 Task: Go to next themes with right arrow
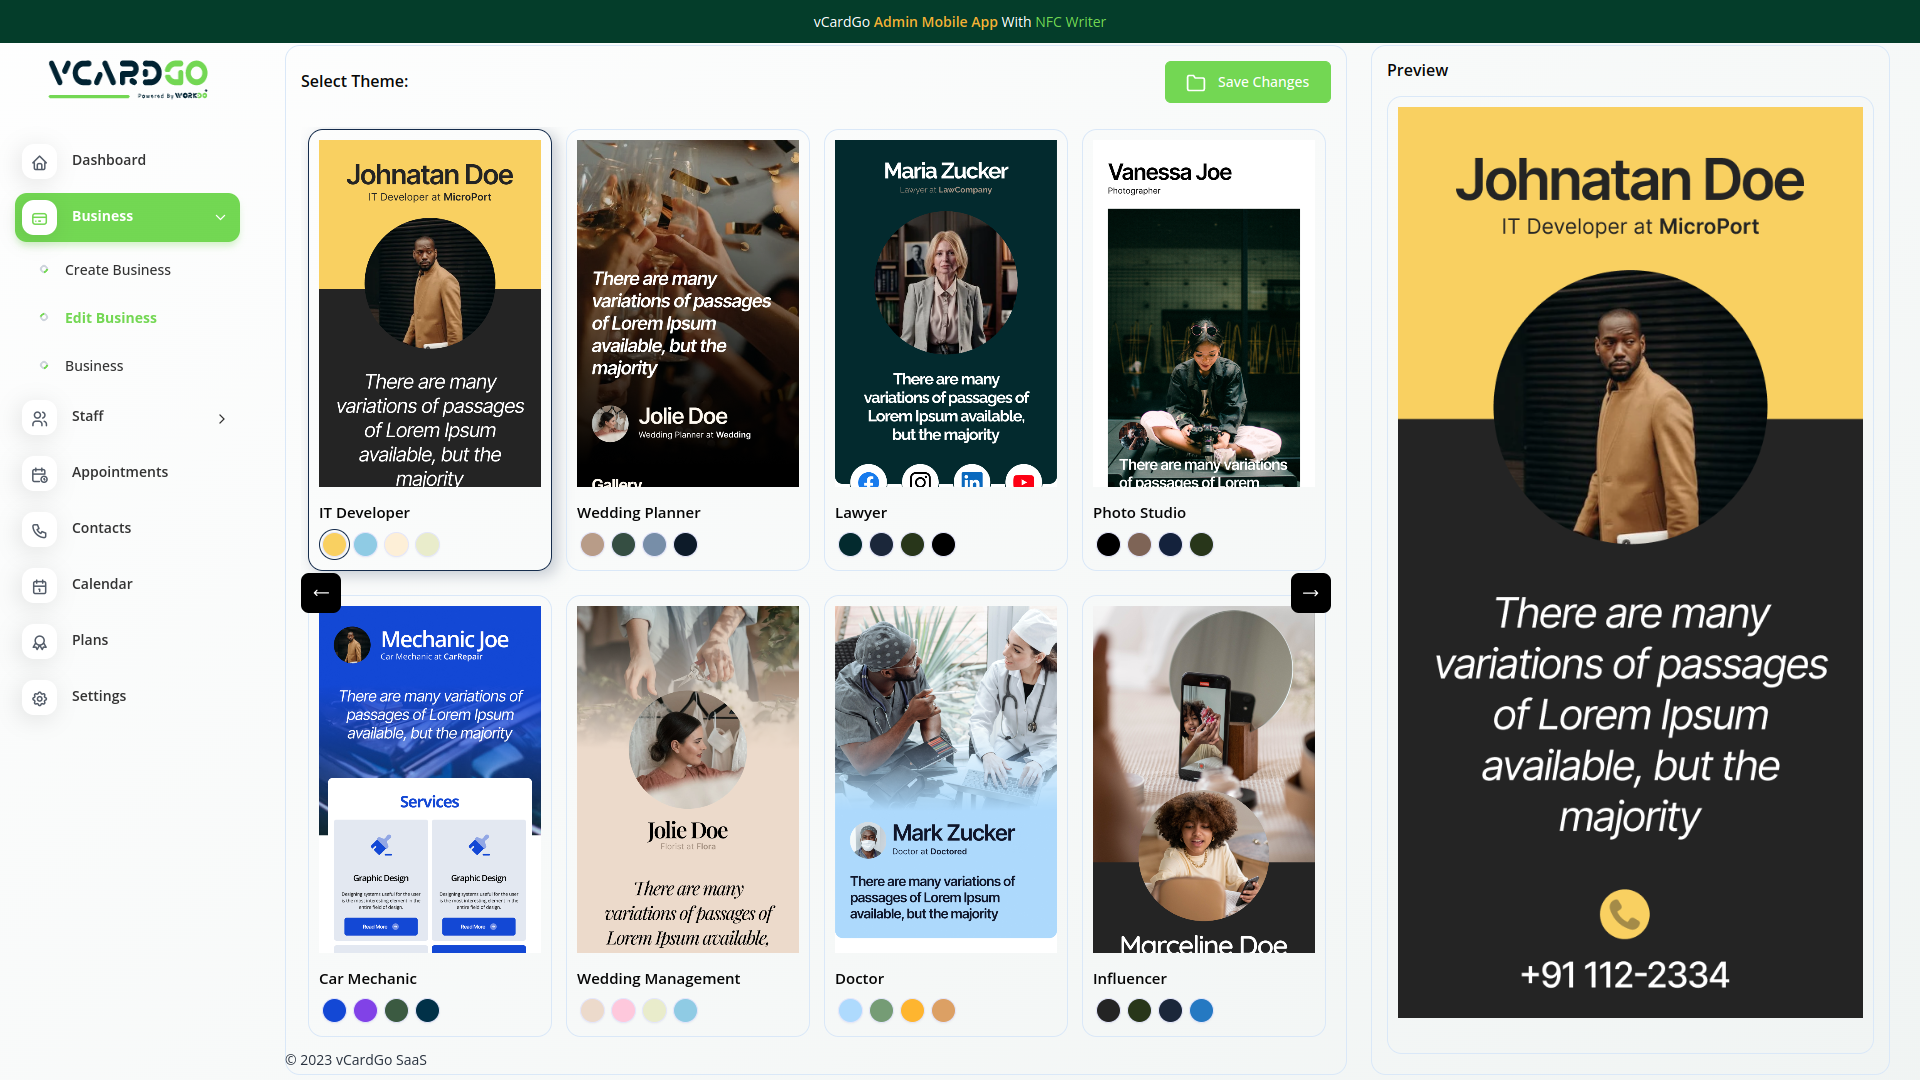(1310, 593)
